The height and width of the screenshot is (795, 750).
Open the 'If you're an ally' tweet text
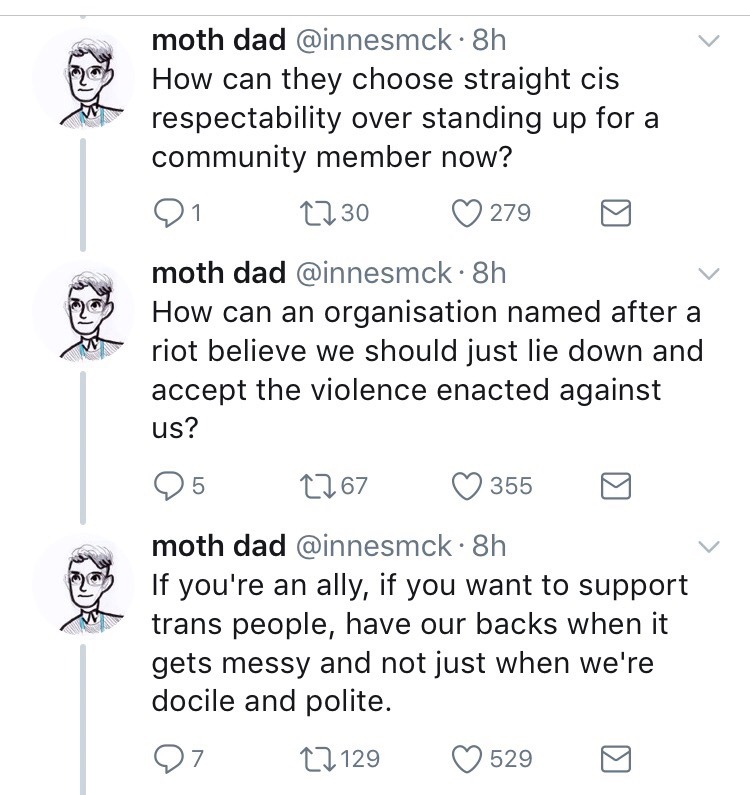coord(420,640)
